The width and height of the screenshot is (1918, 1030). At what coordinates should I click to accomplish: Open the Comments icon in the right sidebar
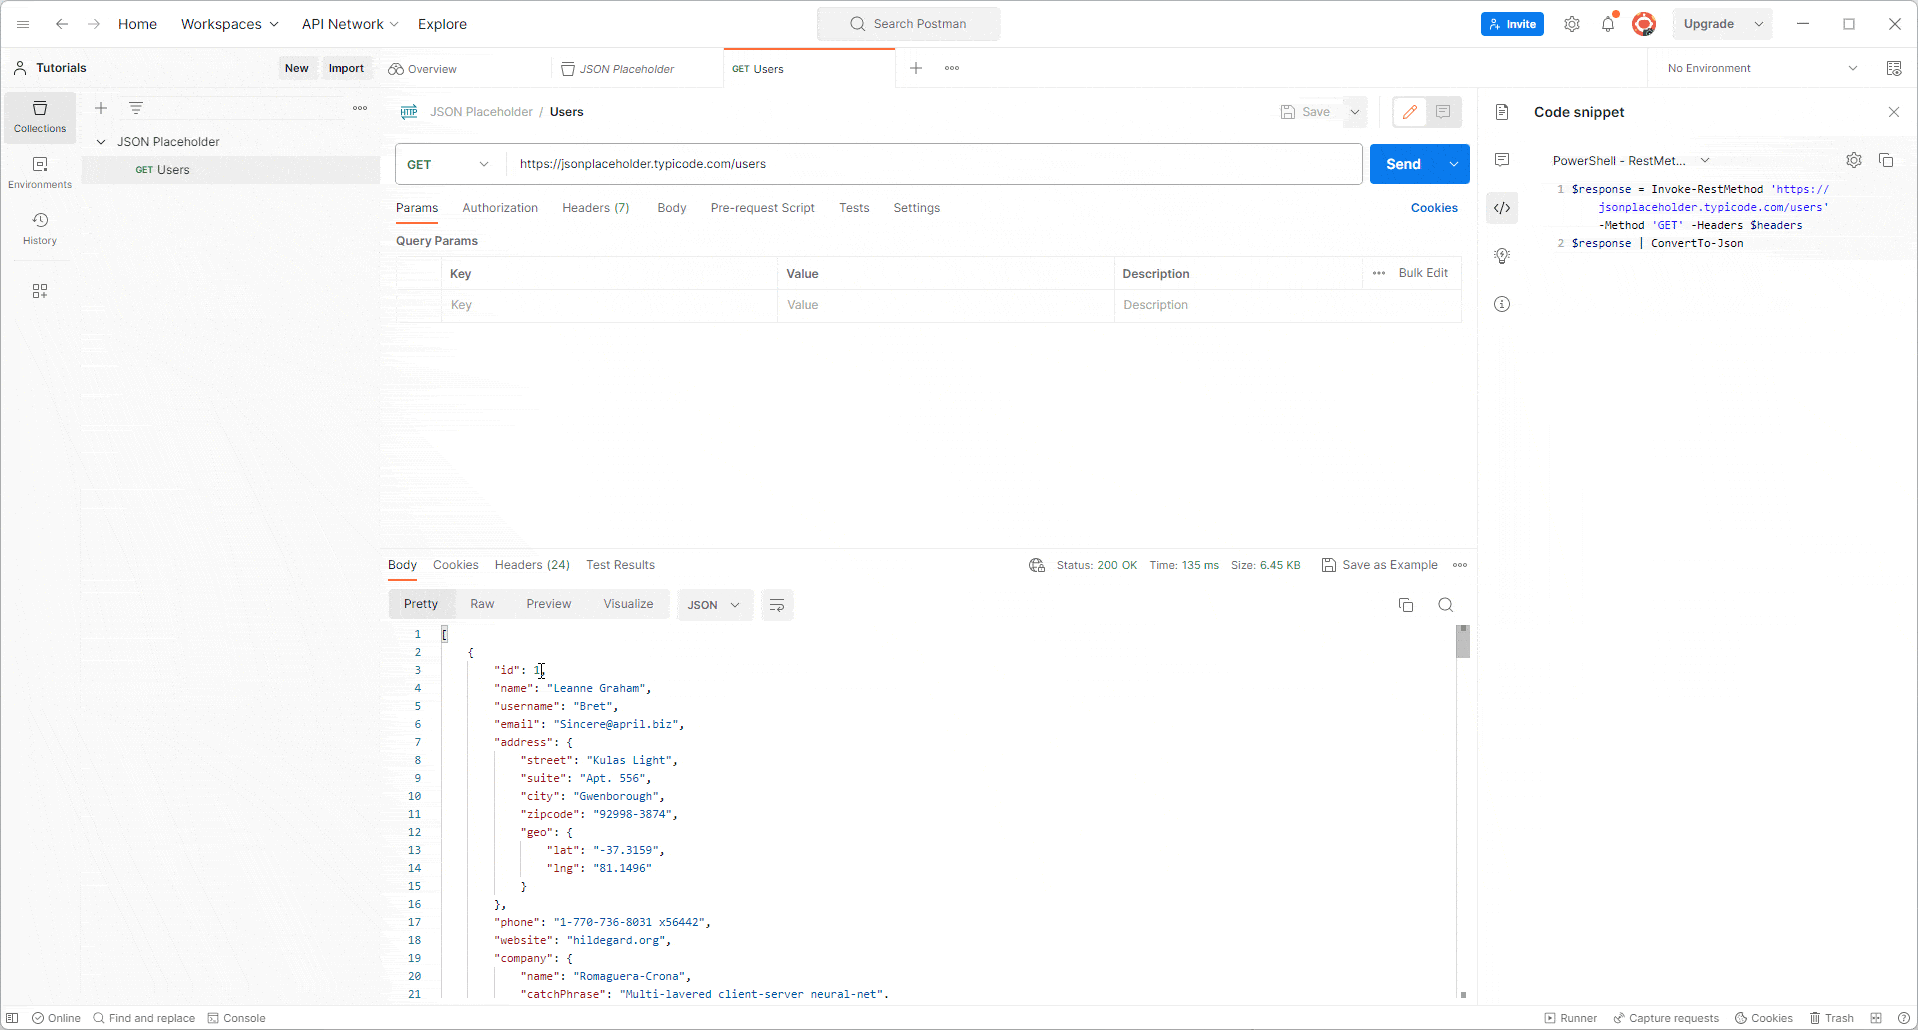[1502, 160]
